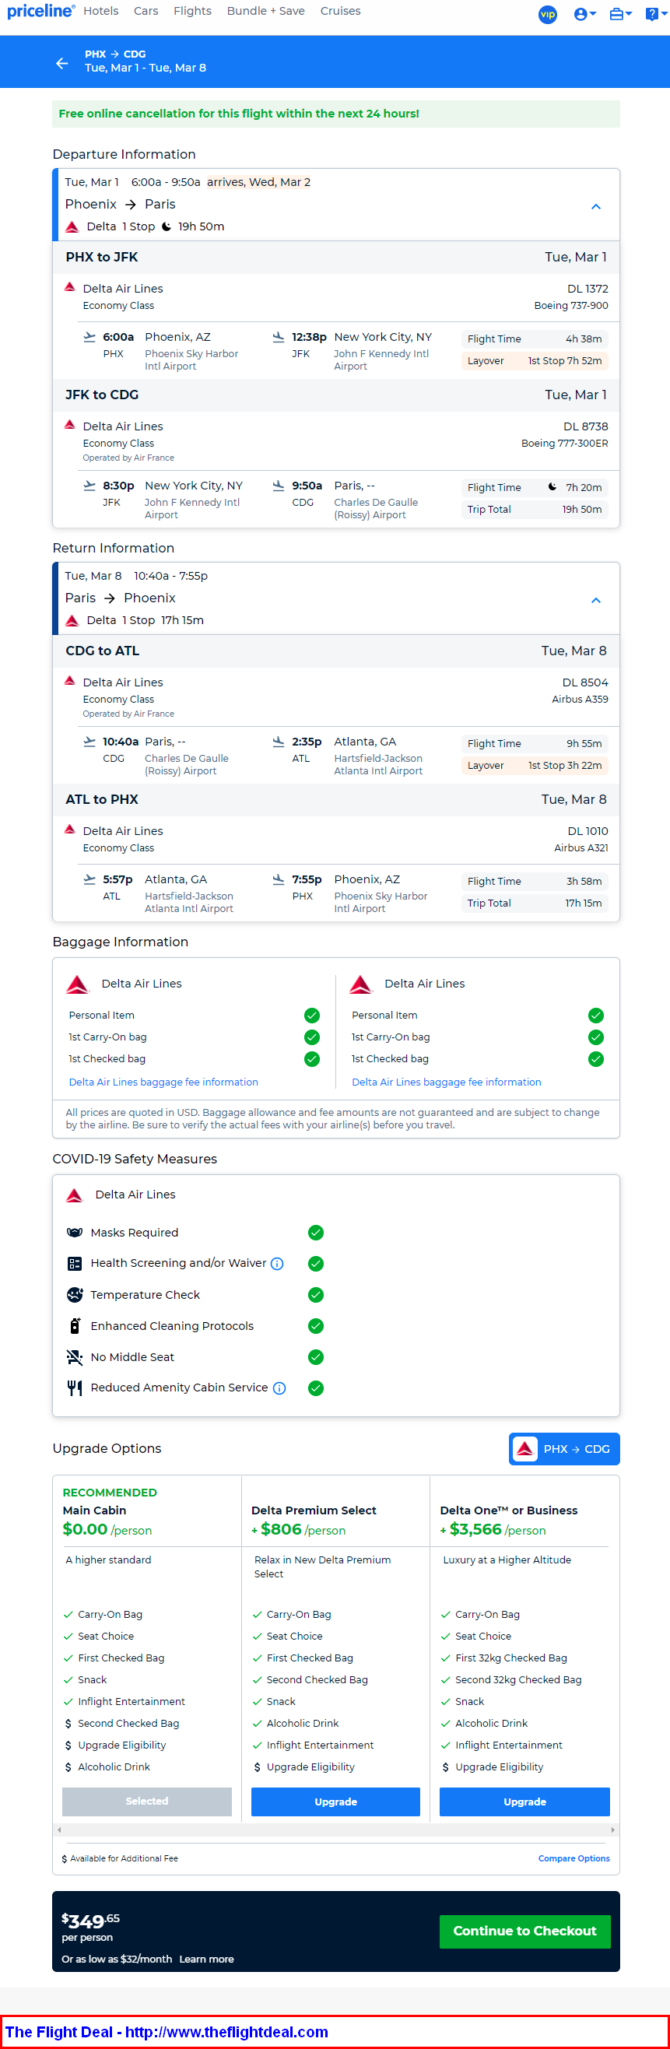Screen dimensions: 670x2049
Task: Click the greyed Selected Main Cabin button
Action: coord(147,1801)
